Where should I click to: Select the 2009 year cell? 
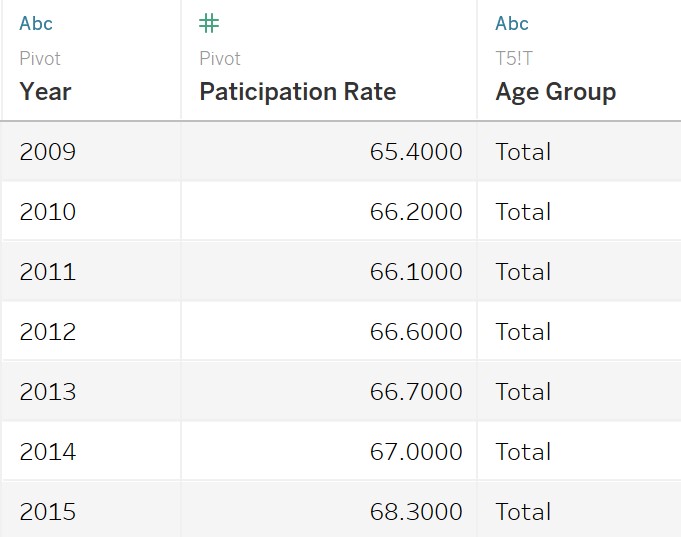tap(47, 152)
